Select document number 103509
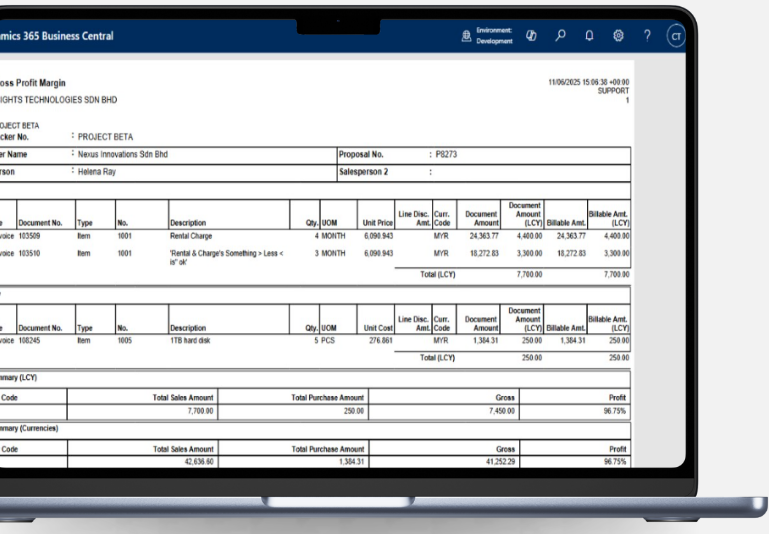The image size is (769, 534). coord(35,237)
